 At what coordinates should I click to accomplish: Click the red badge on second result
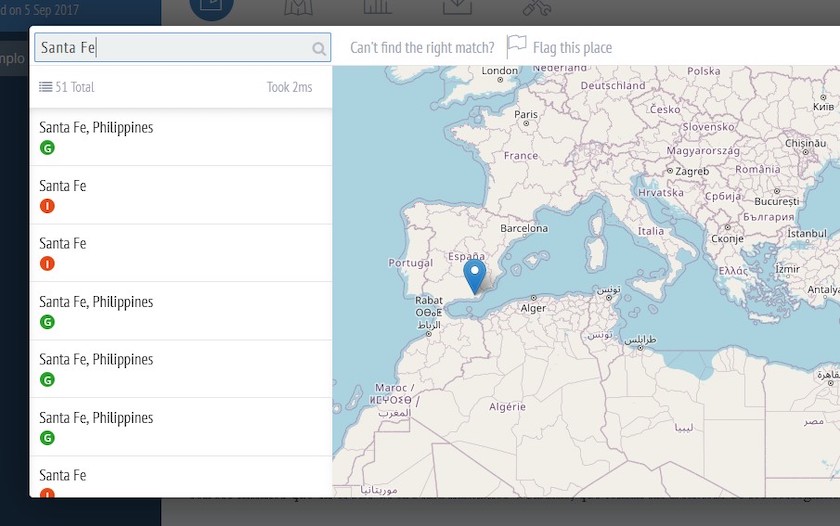click(x=47, y=206)
